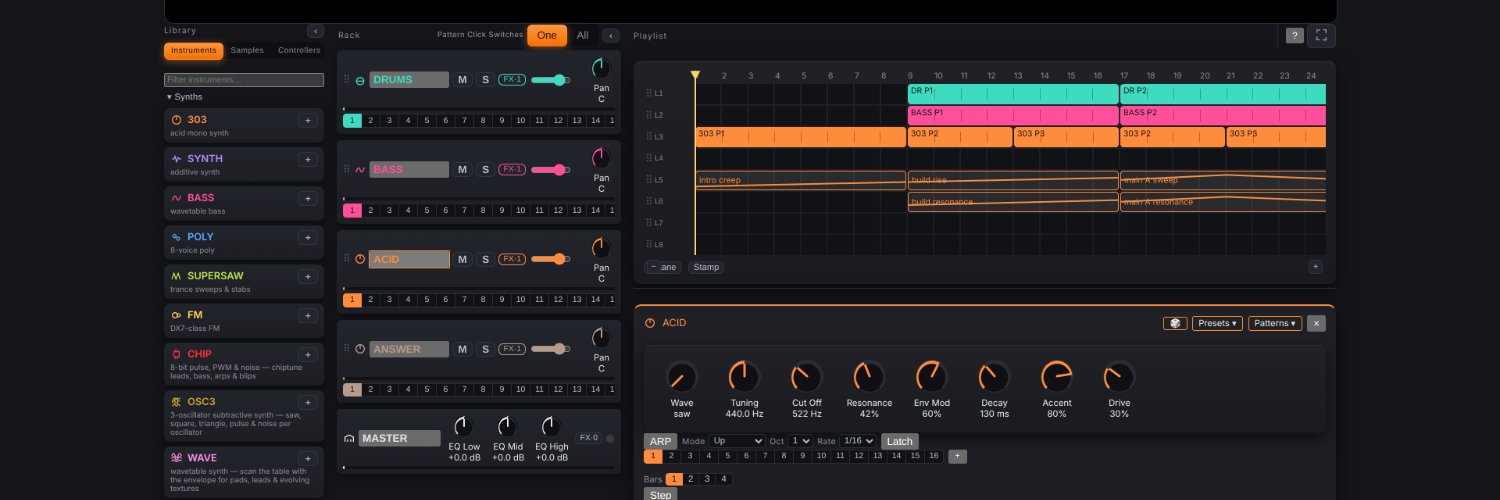Open the DRUMS FX·1 button
This screenshot has height=500, width=1500.
(512, 80)
